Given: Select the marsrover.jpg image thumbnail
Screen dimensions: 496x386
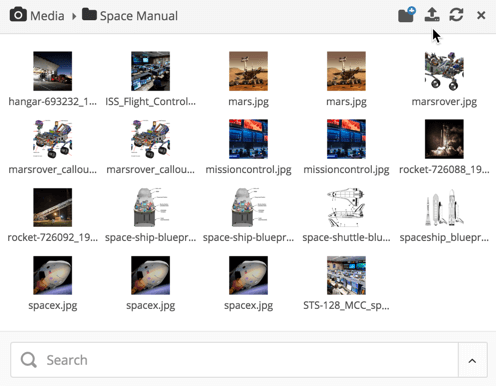Looking at the screenshot, I should pos(444,71).
